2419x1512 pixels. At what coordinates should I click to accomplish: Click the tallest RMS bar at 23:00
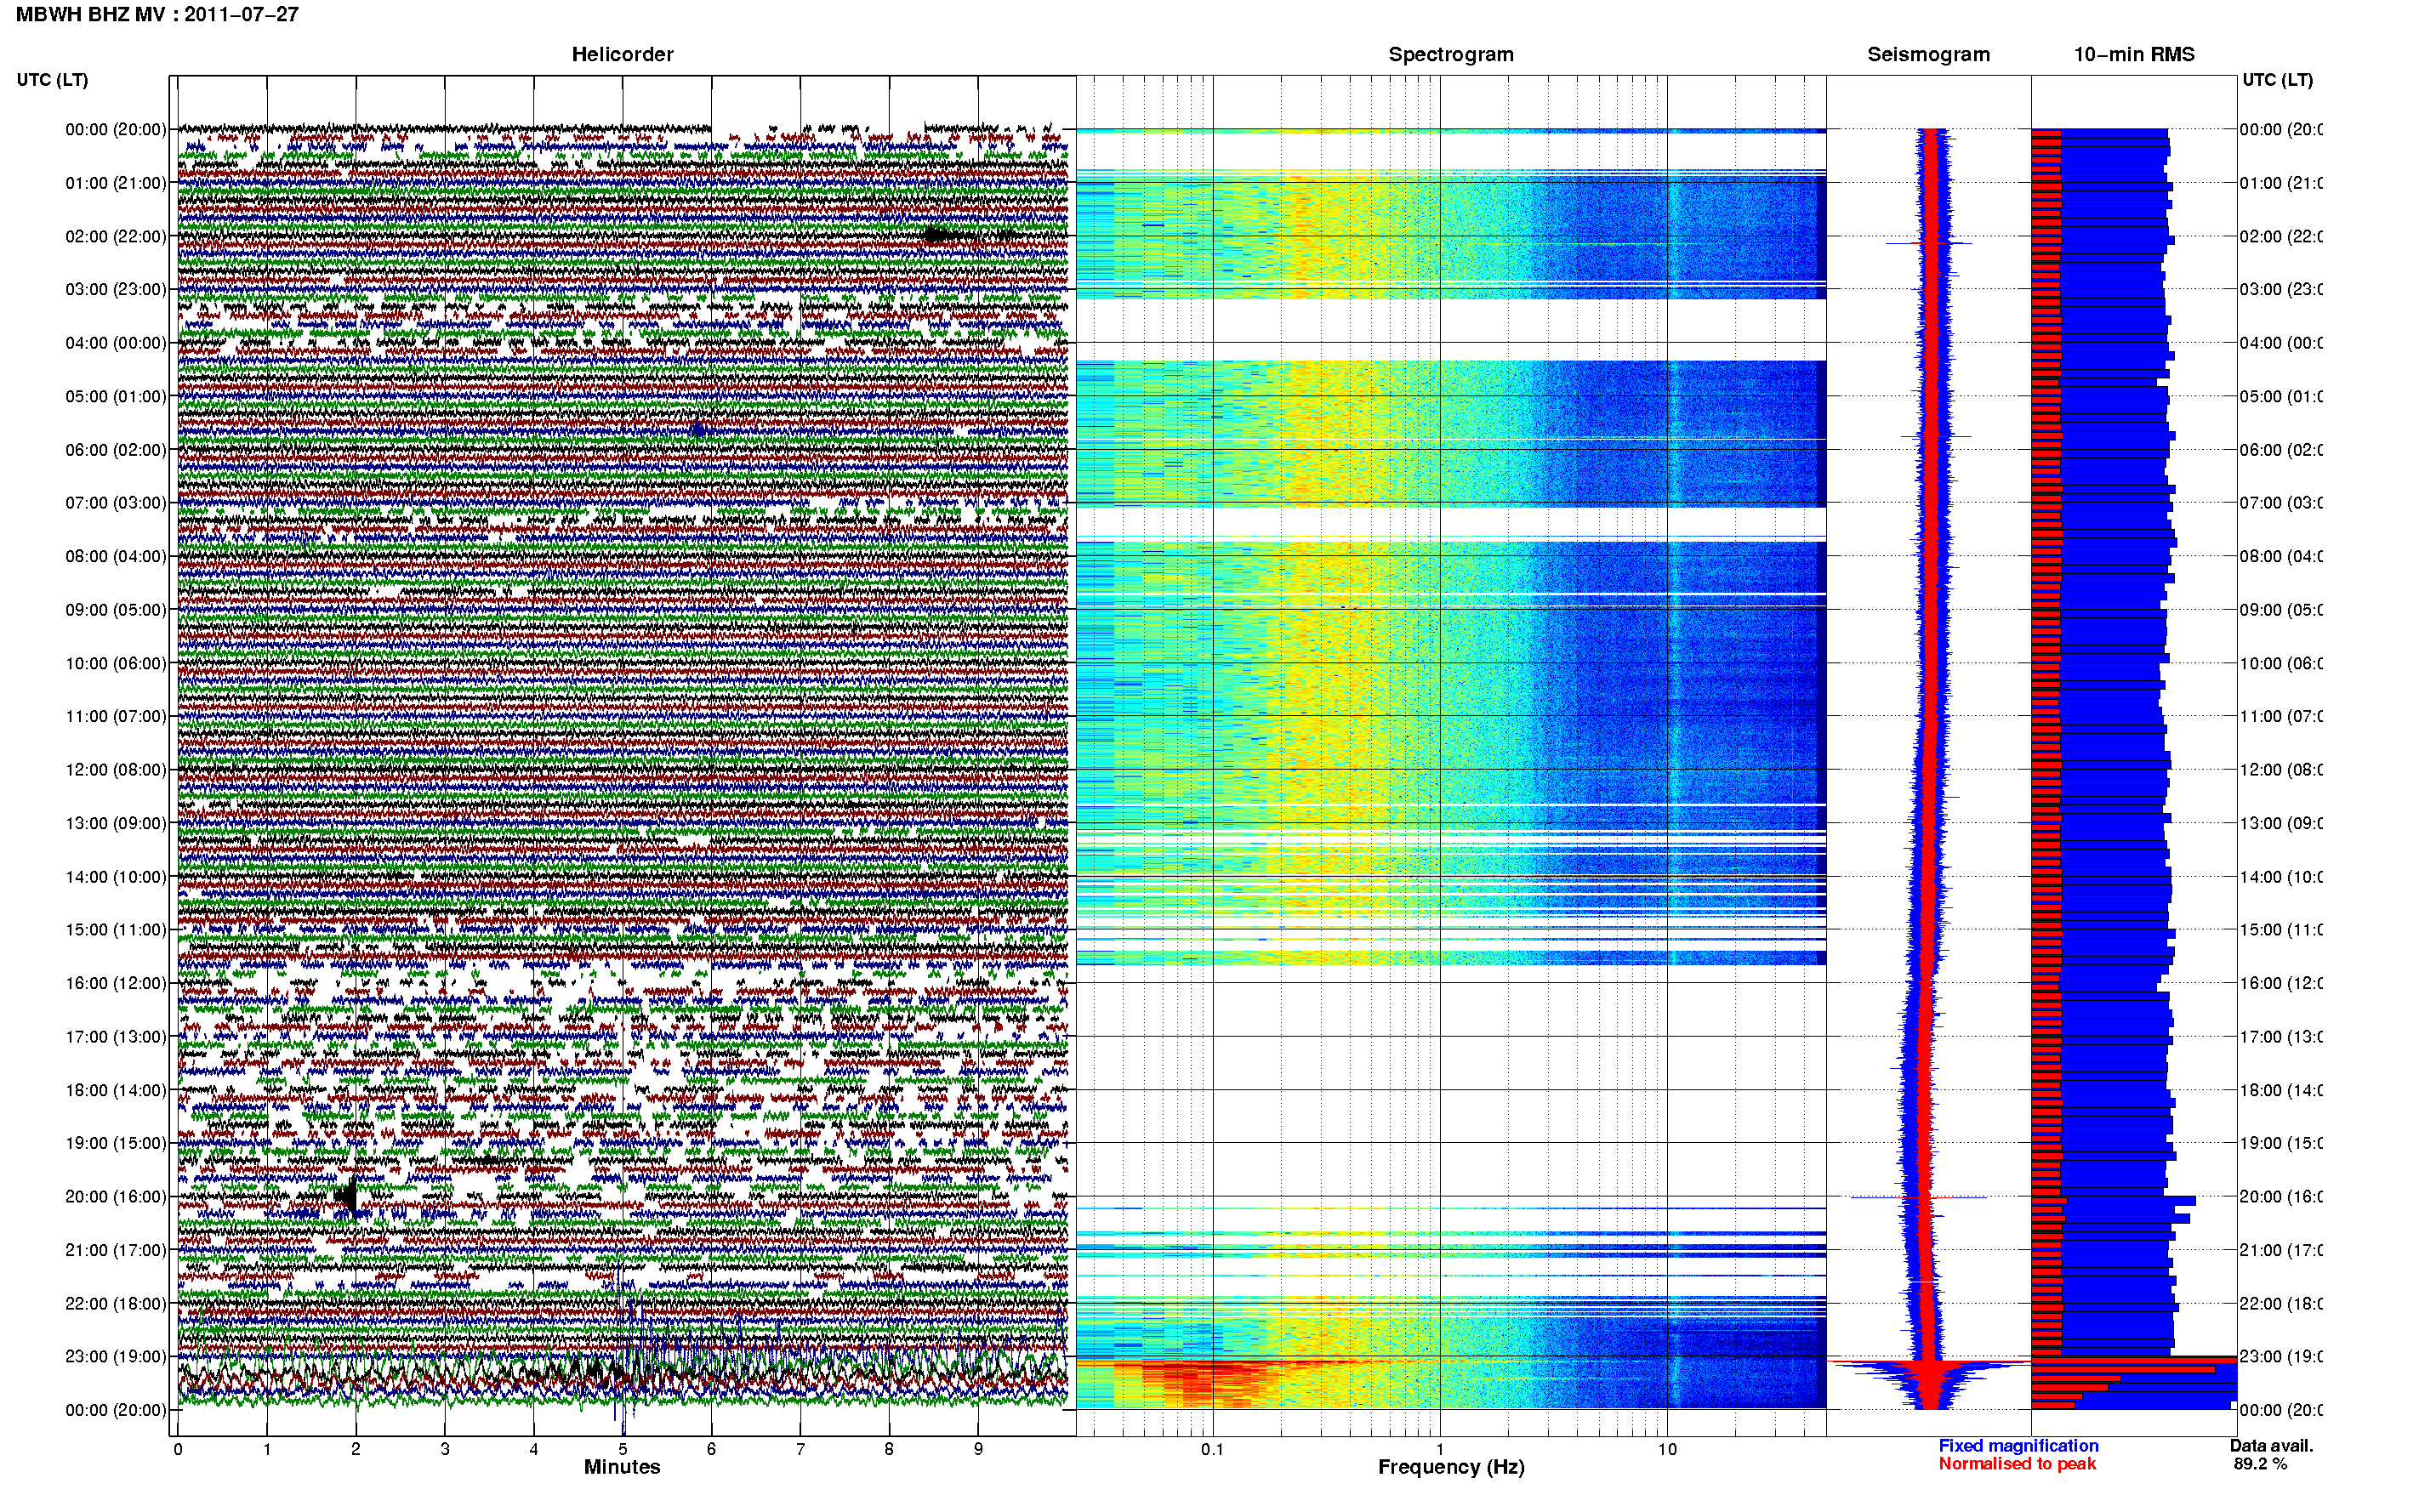(2134, 1360)
